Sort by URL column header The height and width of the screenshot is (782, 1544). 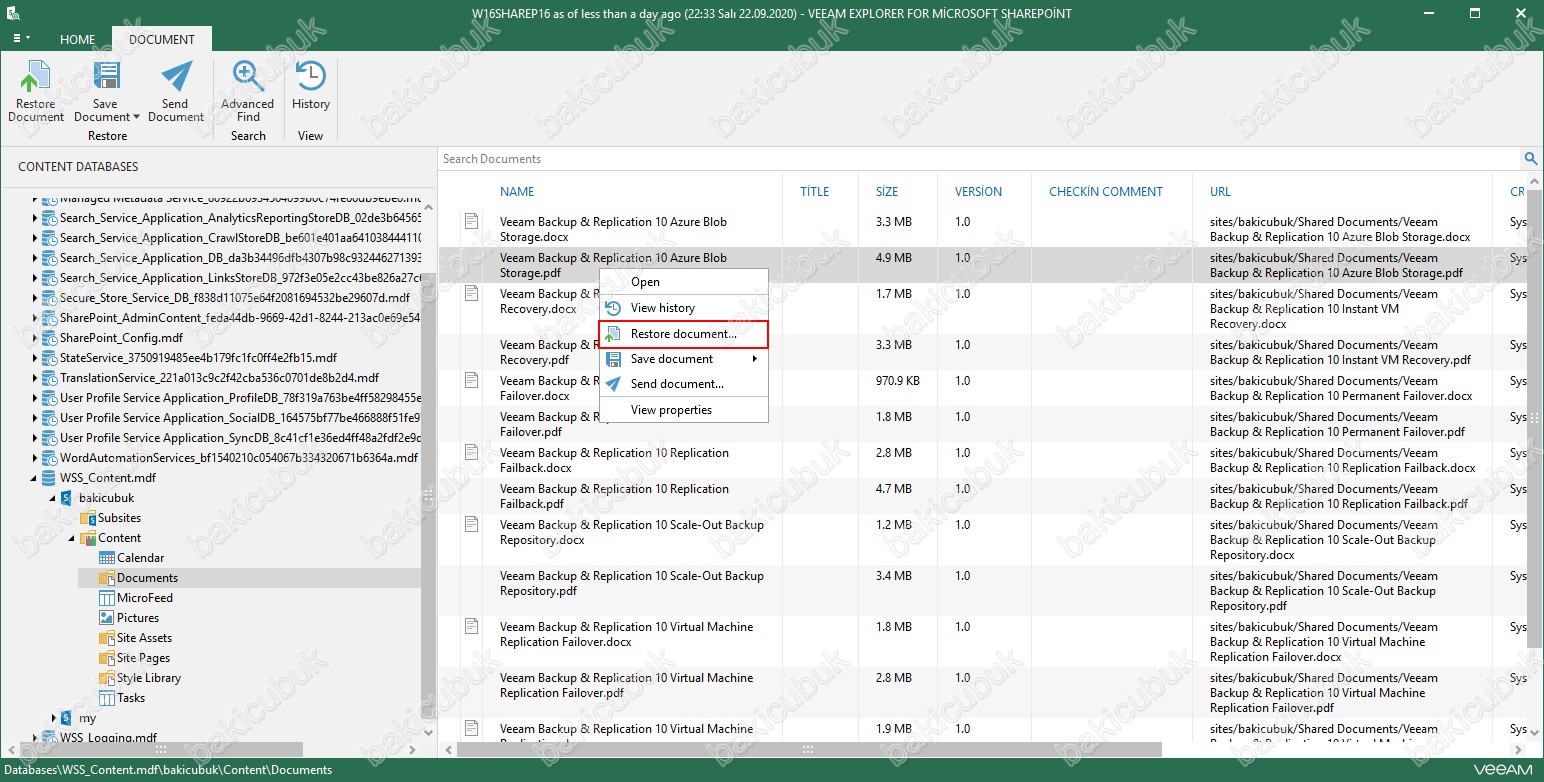(x=1220, y=191)
